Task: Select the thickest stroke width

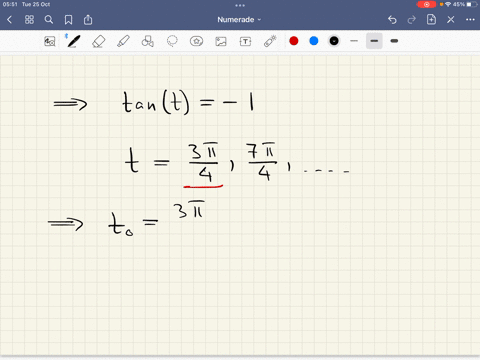Action: click(x=394, y=41)
